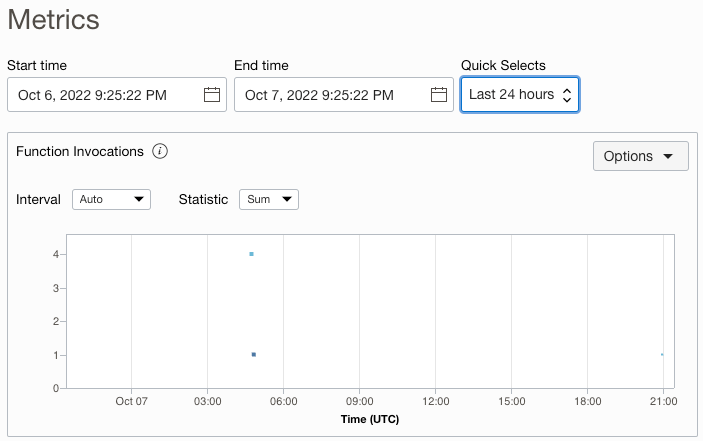Viewport: 703px width, 441px height.
Task: Expand the Quick Selects 'Last 24 hours' dropdown
Action: click(x=519, y=95)
